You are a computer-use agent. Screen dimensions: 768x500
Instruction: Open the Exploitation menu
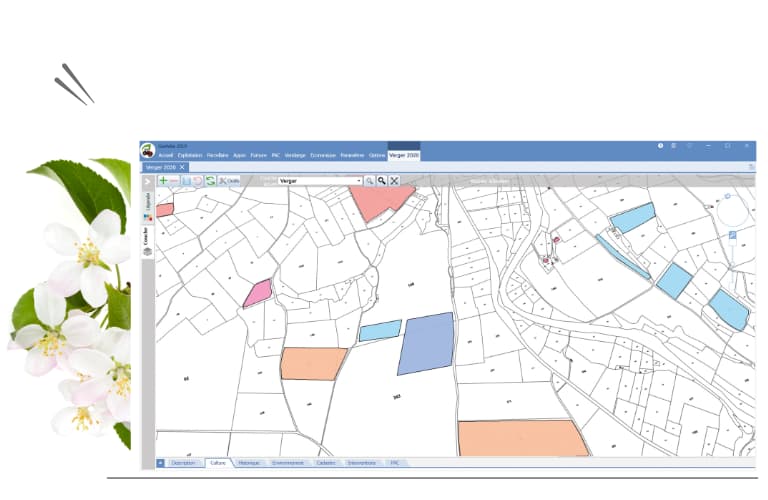click(190, 155)
